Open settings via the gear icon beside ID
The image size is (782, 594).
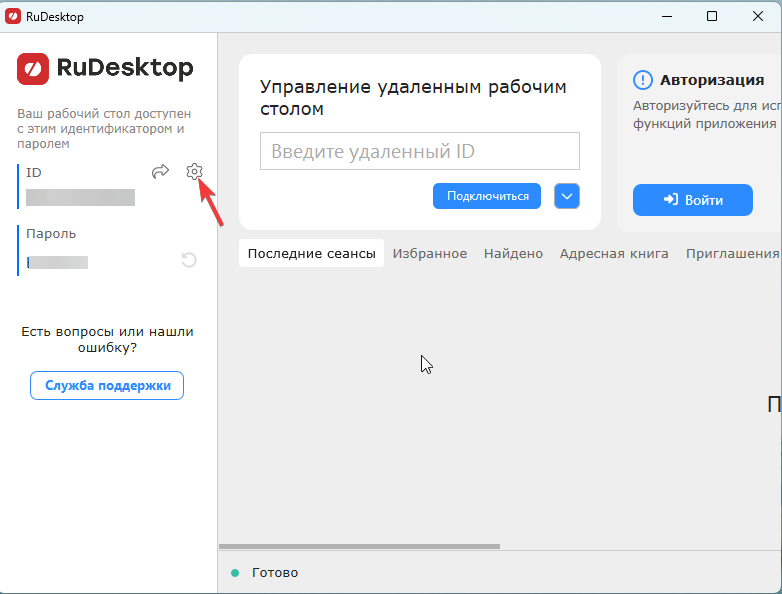click(194, 172)
